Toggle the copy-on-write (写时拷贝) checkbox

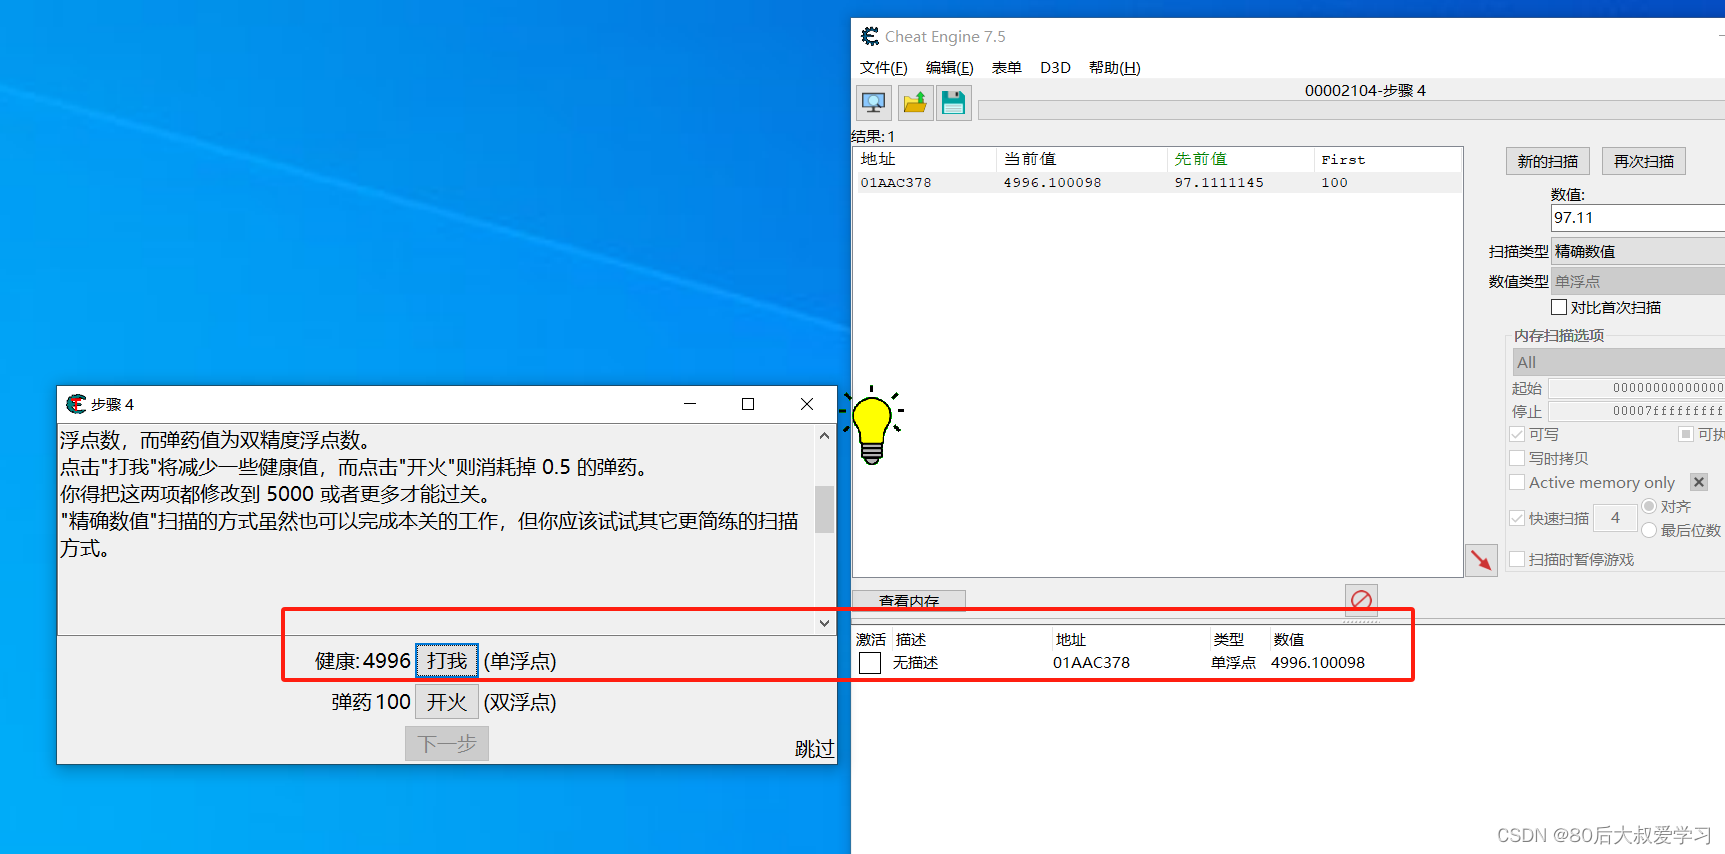point(1517,458)
